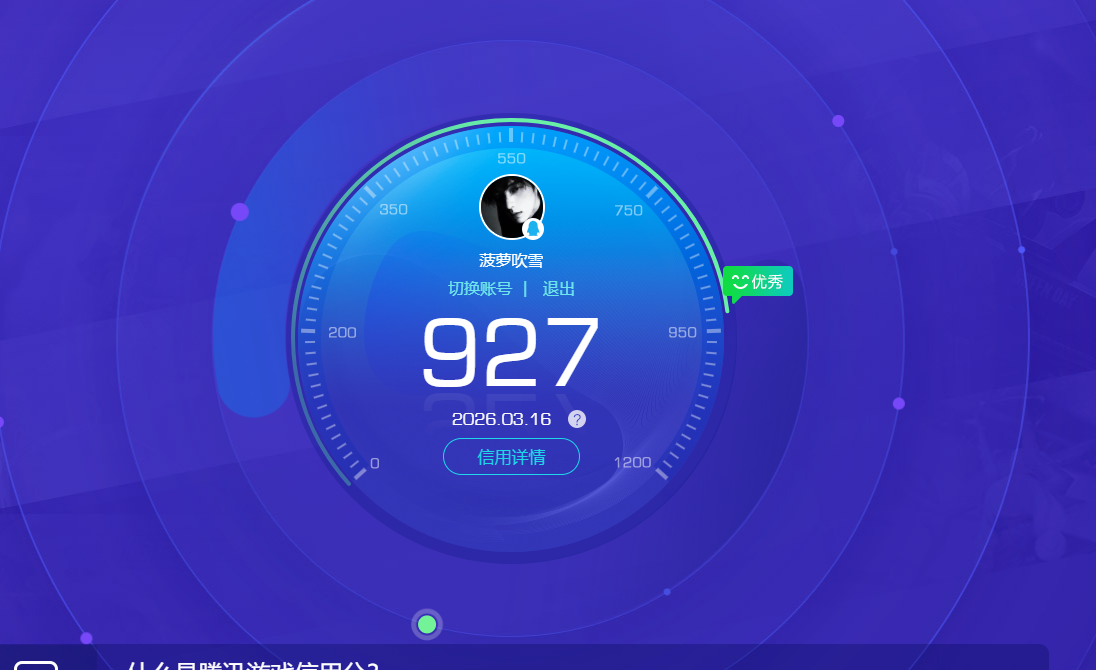Click the 550 mark atop the gauge
Screen dimensions: 1096x670
[x=511, y=158]
